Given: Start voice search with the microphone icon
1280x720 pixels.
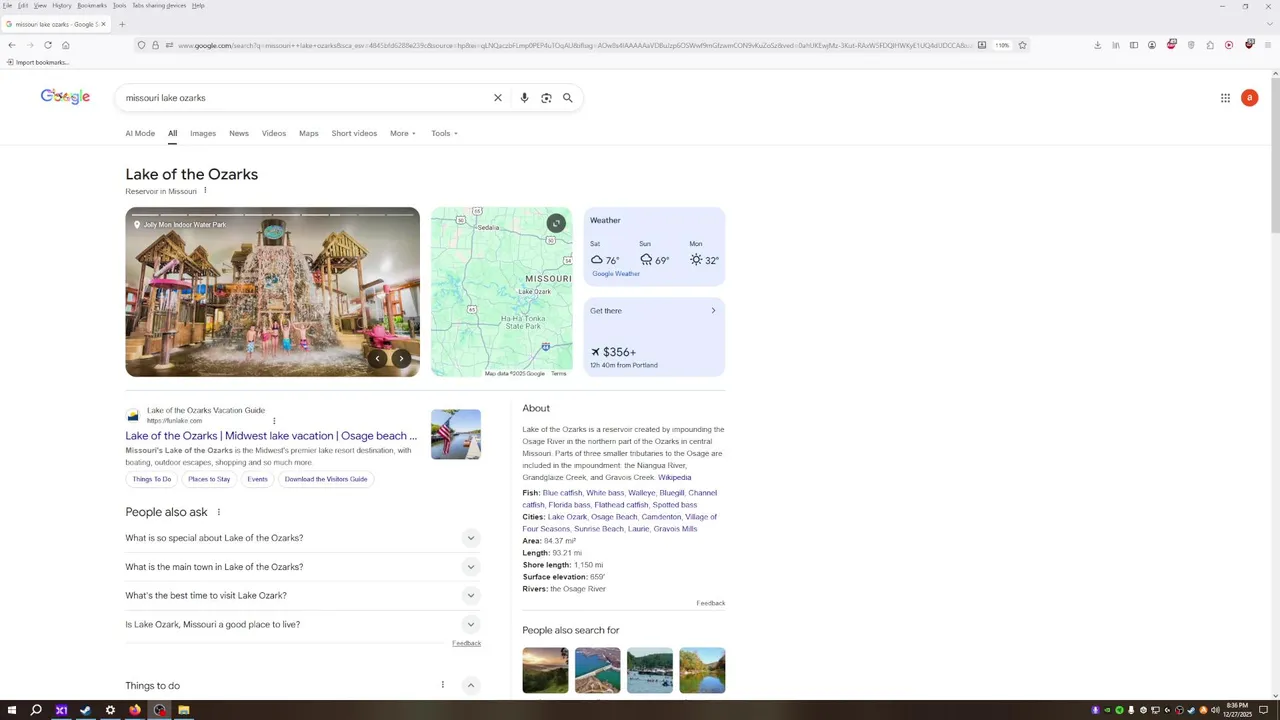Looking at the screenshot, I should (x=524, y=98).
